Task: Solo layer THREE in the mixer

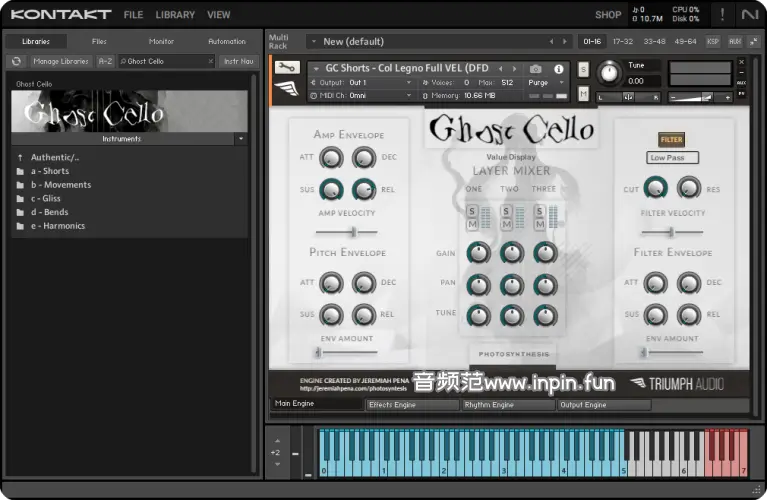Action: [x=539, y=211]
